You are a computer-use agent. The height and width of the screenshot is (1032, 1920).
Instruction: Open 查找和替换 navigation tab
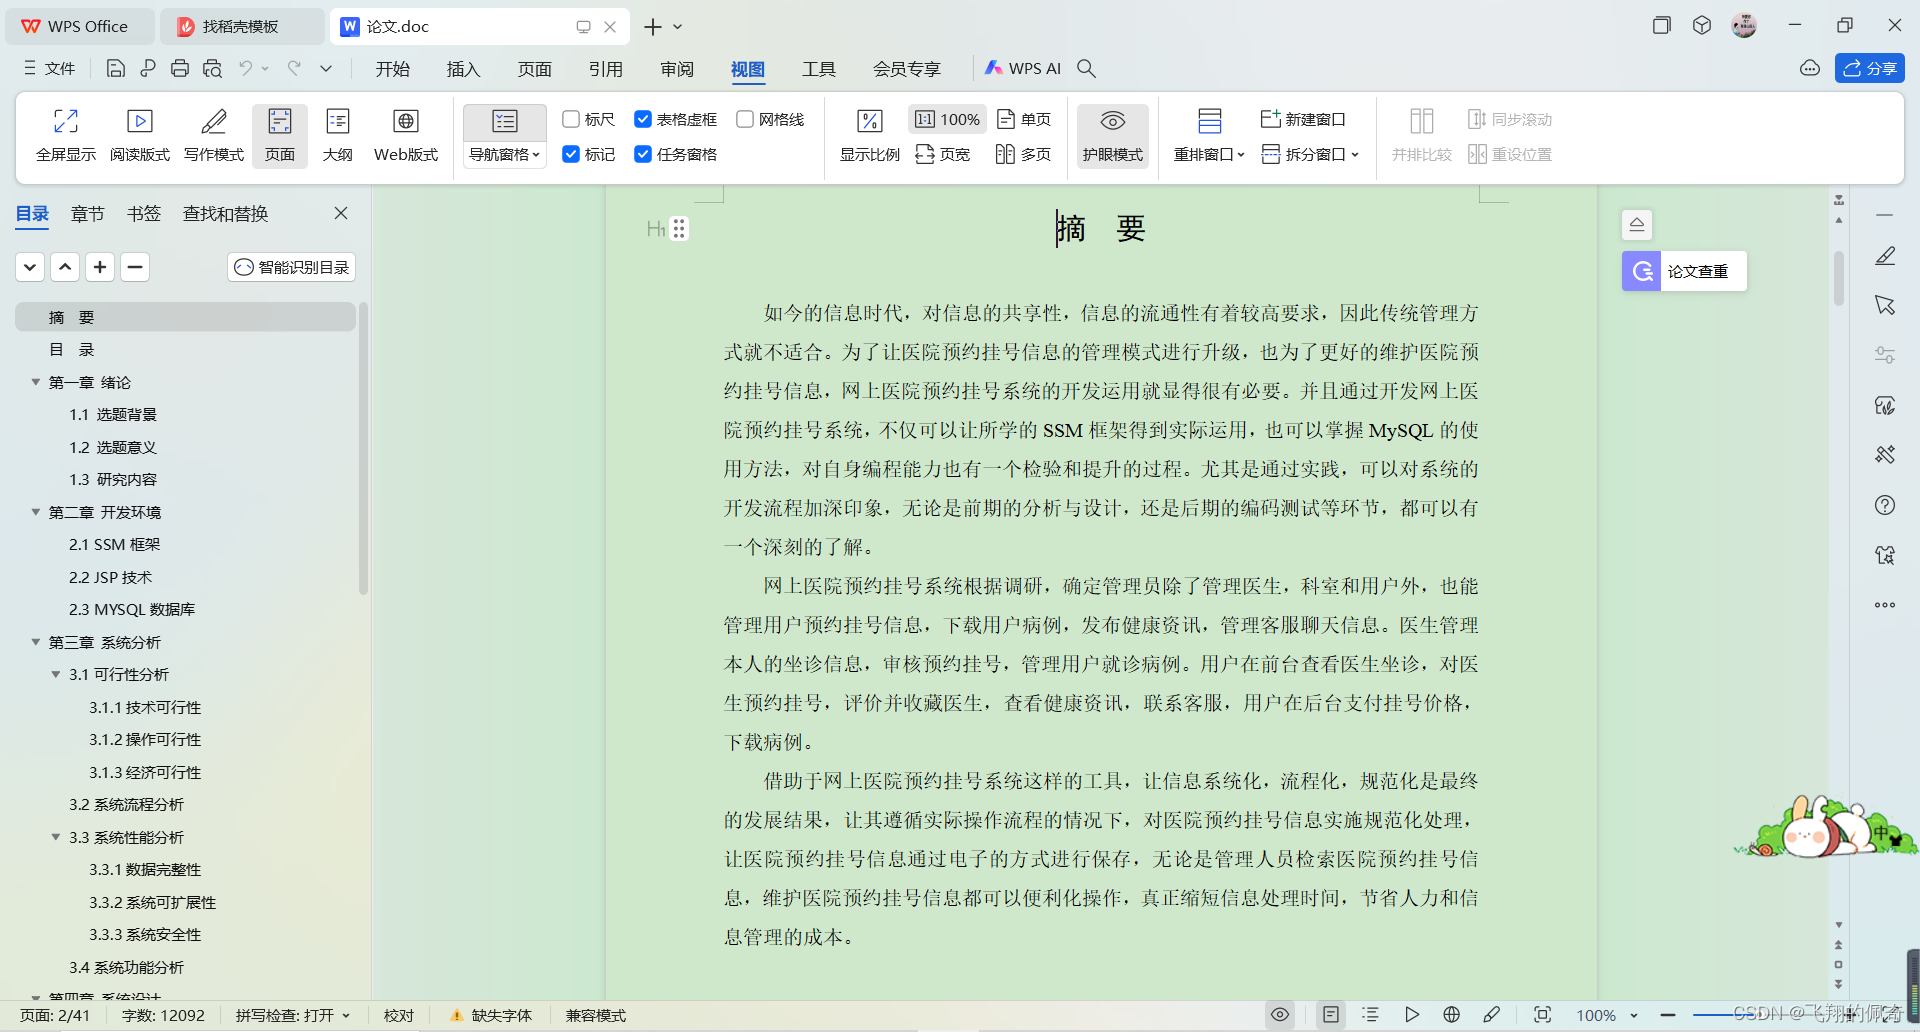pyautogui.click(x=226, y=213)
